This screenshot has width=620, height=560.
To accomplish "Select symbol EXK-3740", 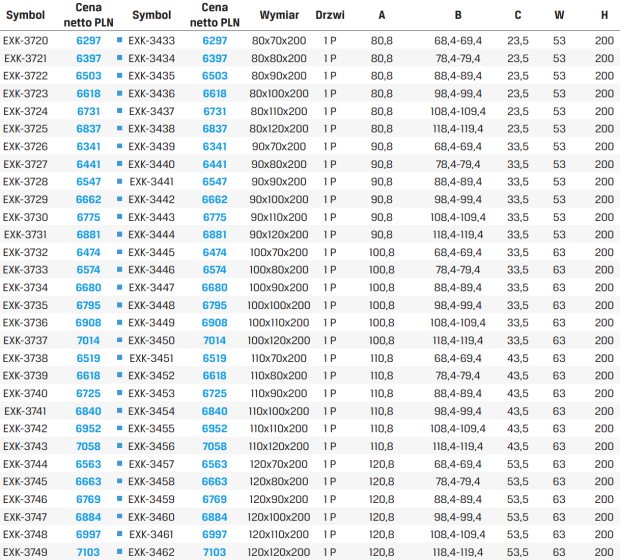I will coord(25,394).
